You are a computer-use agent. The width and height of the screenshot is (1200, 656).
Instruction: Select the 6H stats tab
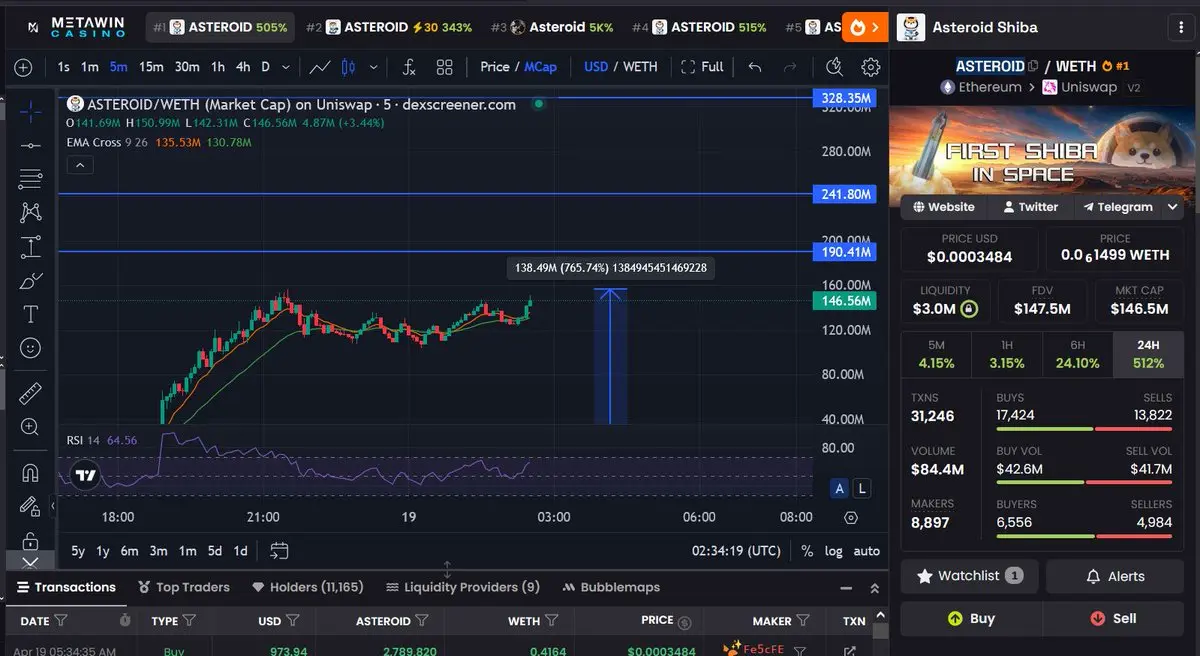coord(1077,354)
